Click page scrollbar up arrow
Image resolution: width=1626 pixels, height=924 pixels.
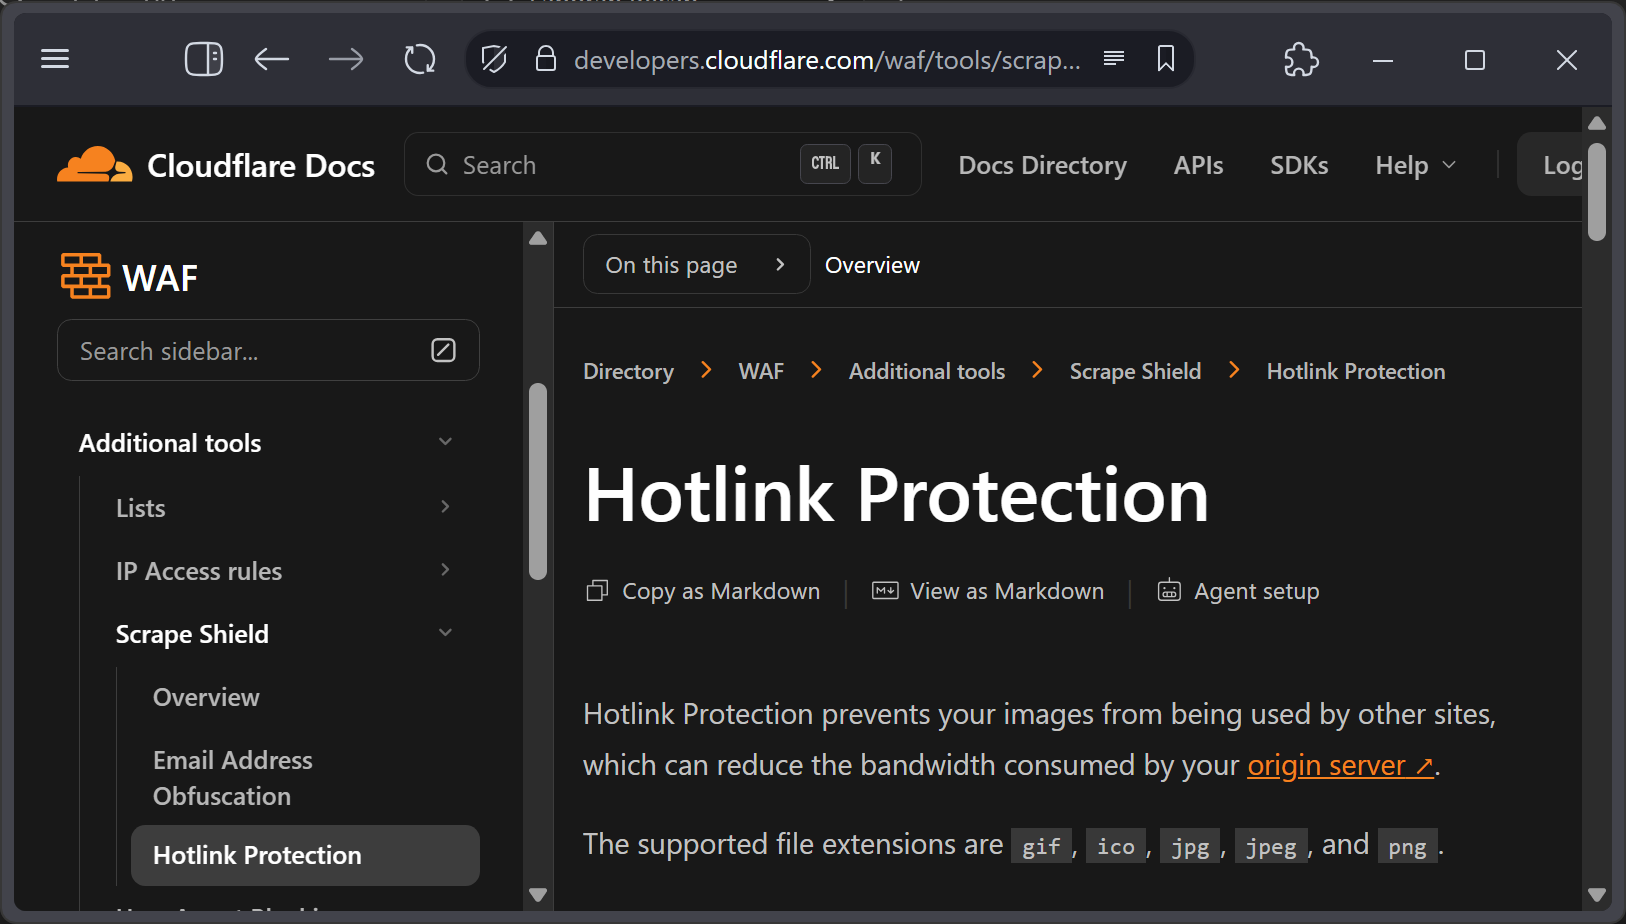click(x=1597, y=123)
